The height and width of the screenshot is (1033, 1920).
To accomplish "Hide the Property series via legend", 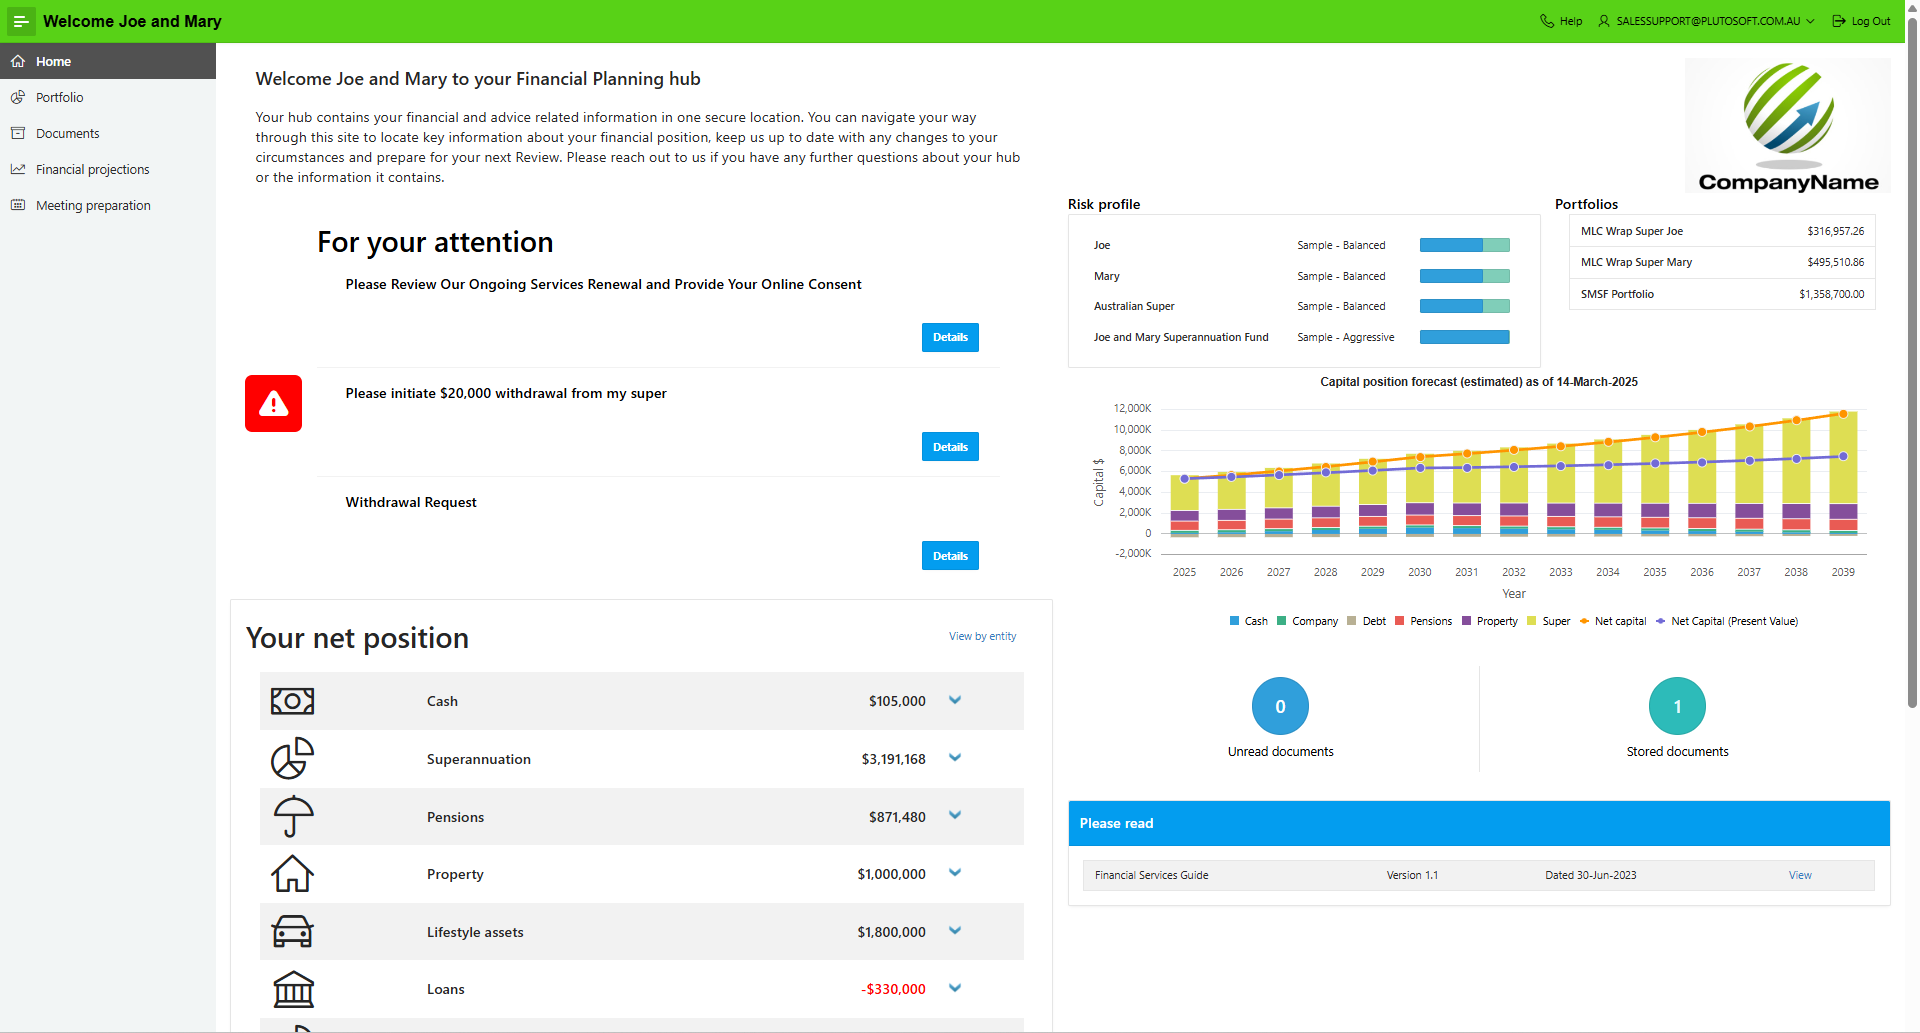I will [x=1489, y=621].
